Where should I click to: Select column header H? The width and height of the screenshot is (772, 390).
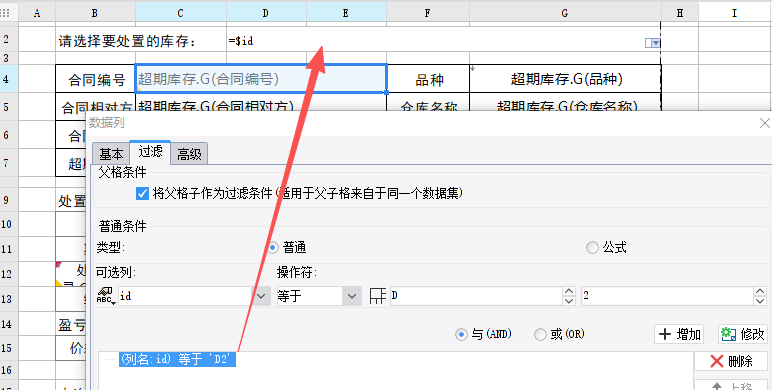click(x=679, y=13)
